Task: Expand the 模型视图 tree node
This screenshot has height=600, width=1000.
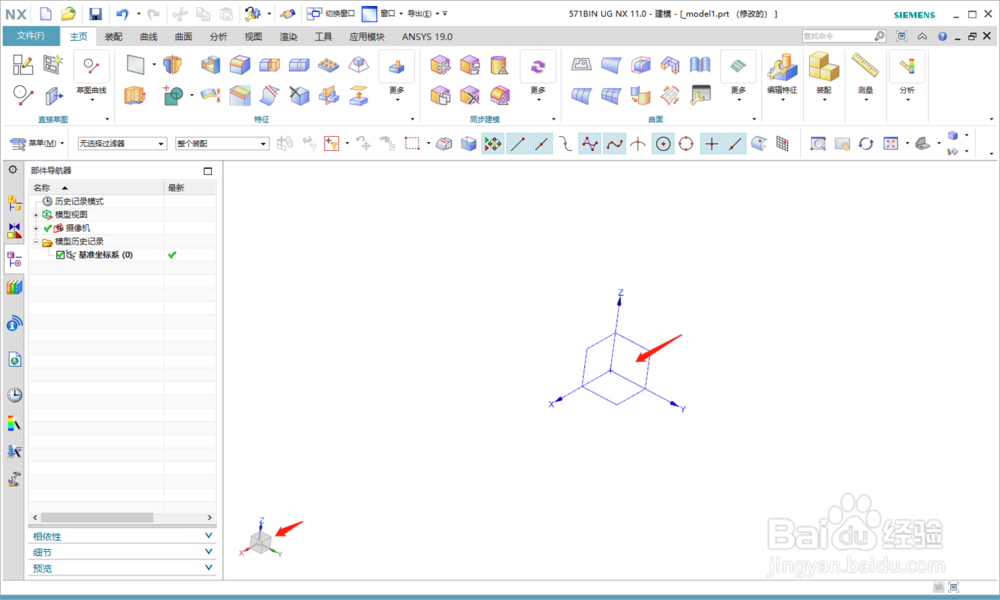Action: pyautogui.click(x=36, y=215)
